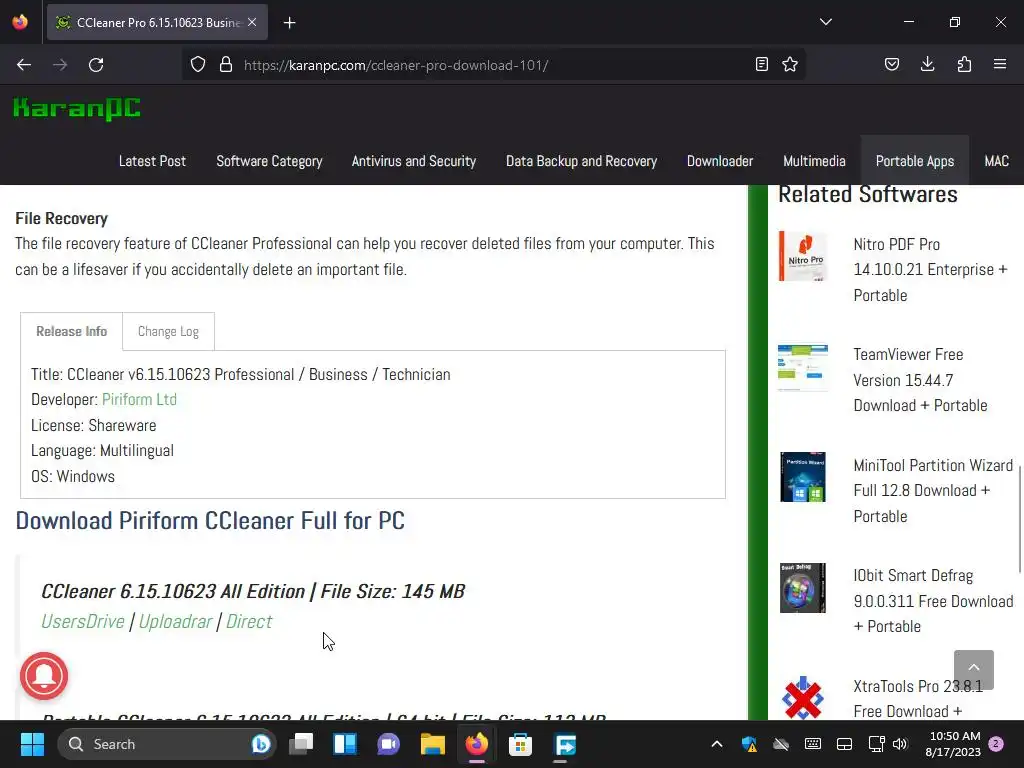Open a new browser tab
The height and width of the screenshot is (768, 1024).
coord(289,23)
